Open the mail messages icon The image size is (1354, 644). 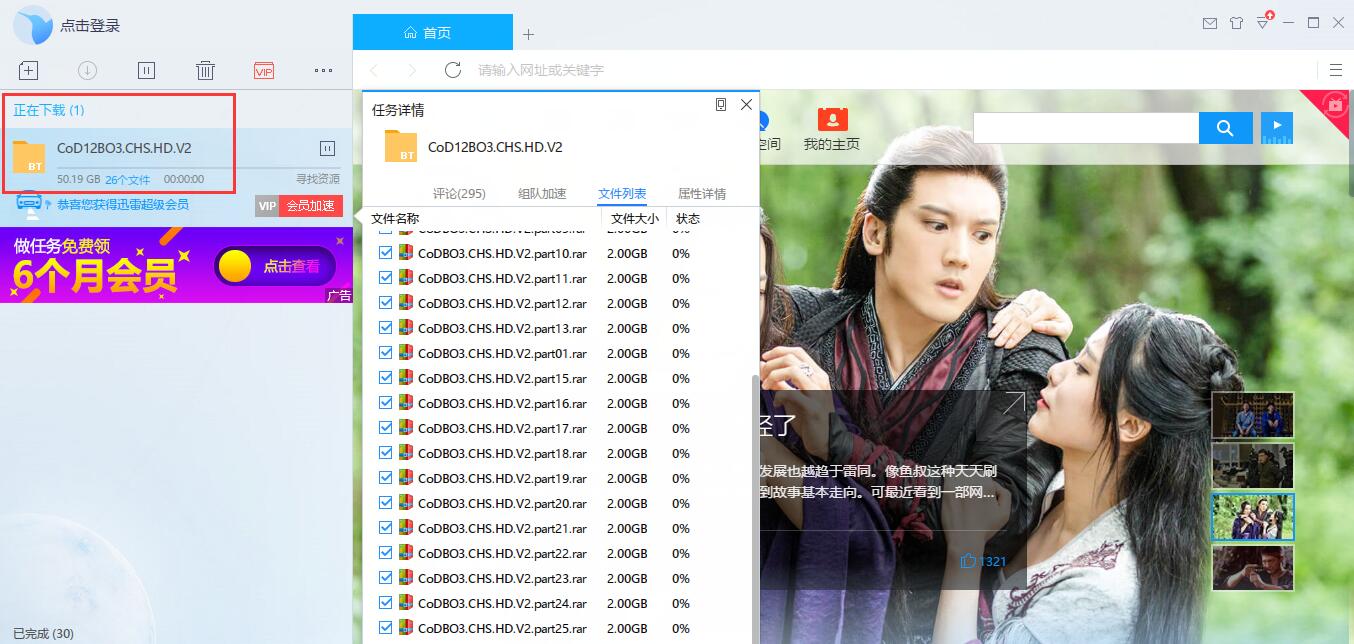(x=1210, y=23)
